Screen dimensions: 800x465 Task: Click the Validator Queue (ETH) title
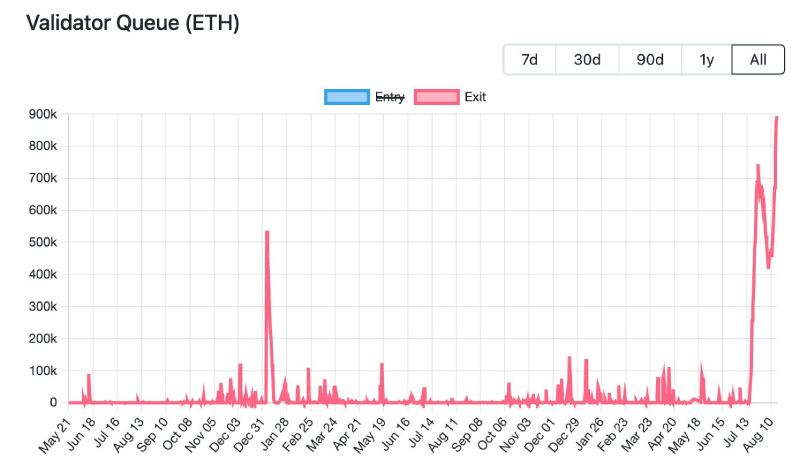pos(132,22)
